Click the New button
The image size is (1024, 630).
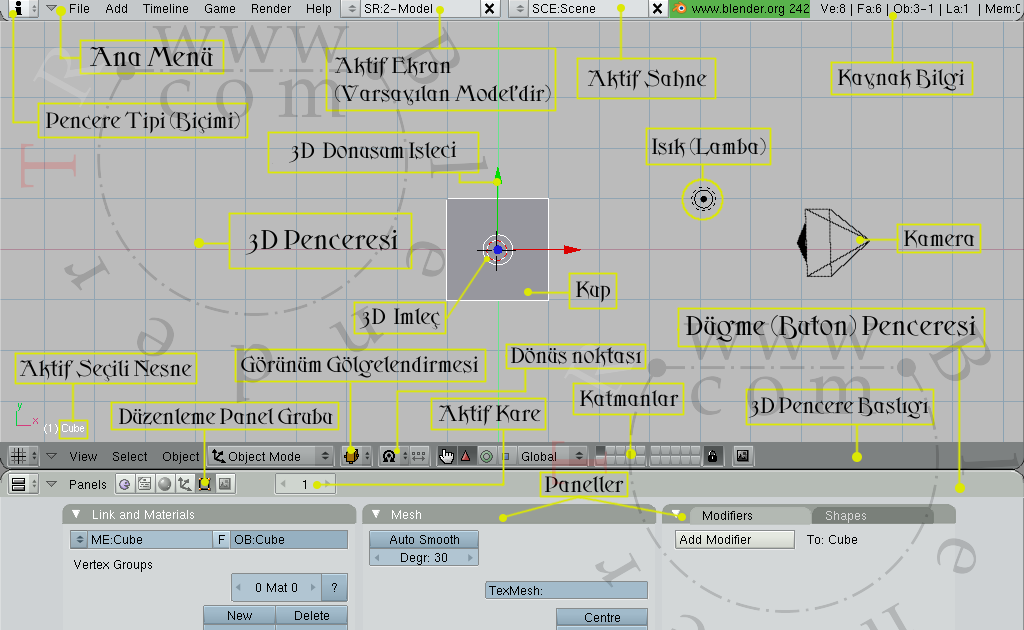239,615
